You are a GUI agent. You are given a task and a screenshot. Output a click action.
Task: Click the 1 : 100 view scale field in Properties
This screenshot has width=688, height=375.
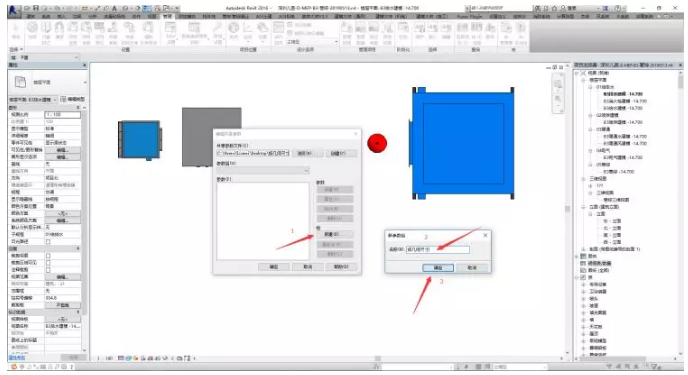coord(62,114)
